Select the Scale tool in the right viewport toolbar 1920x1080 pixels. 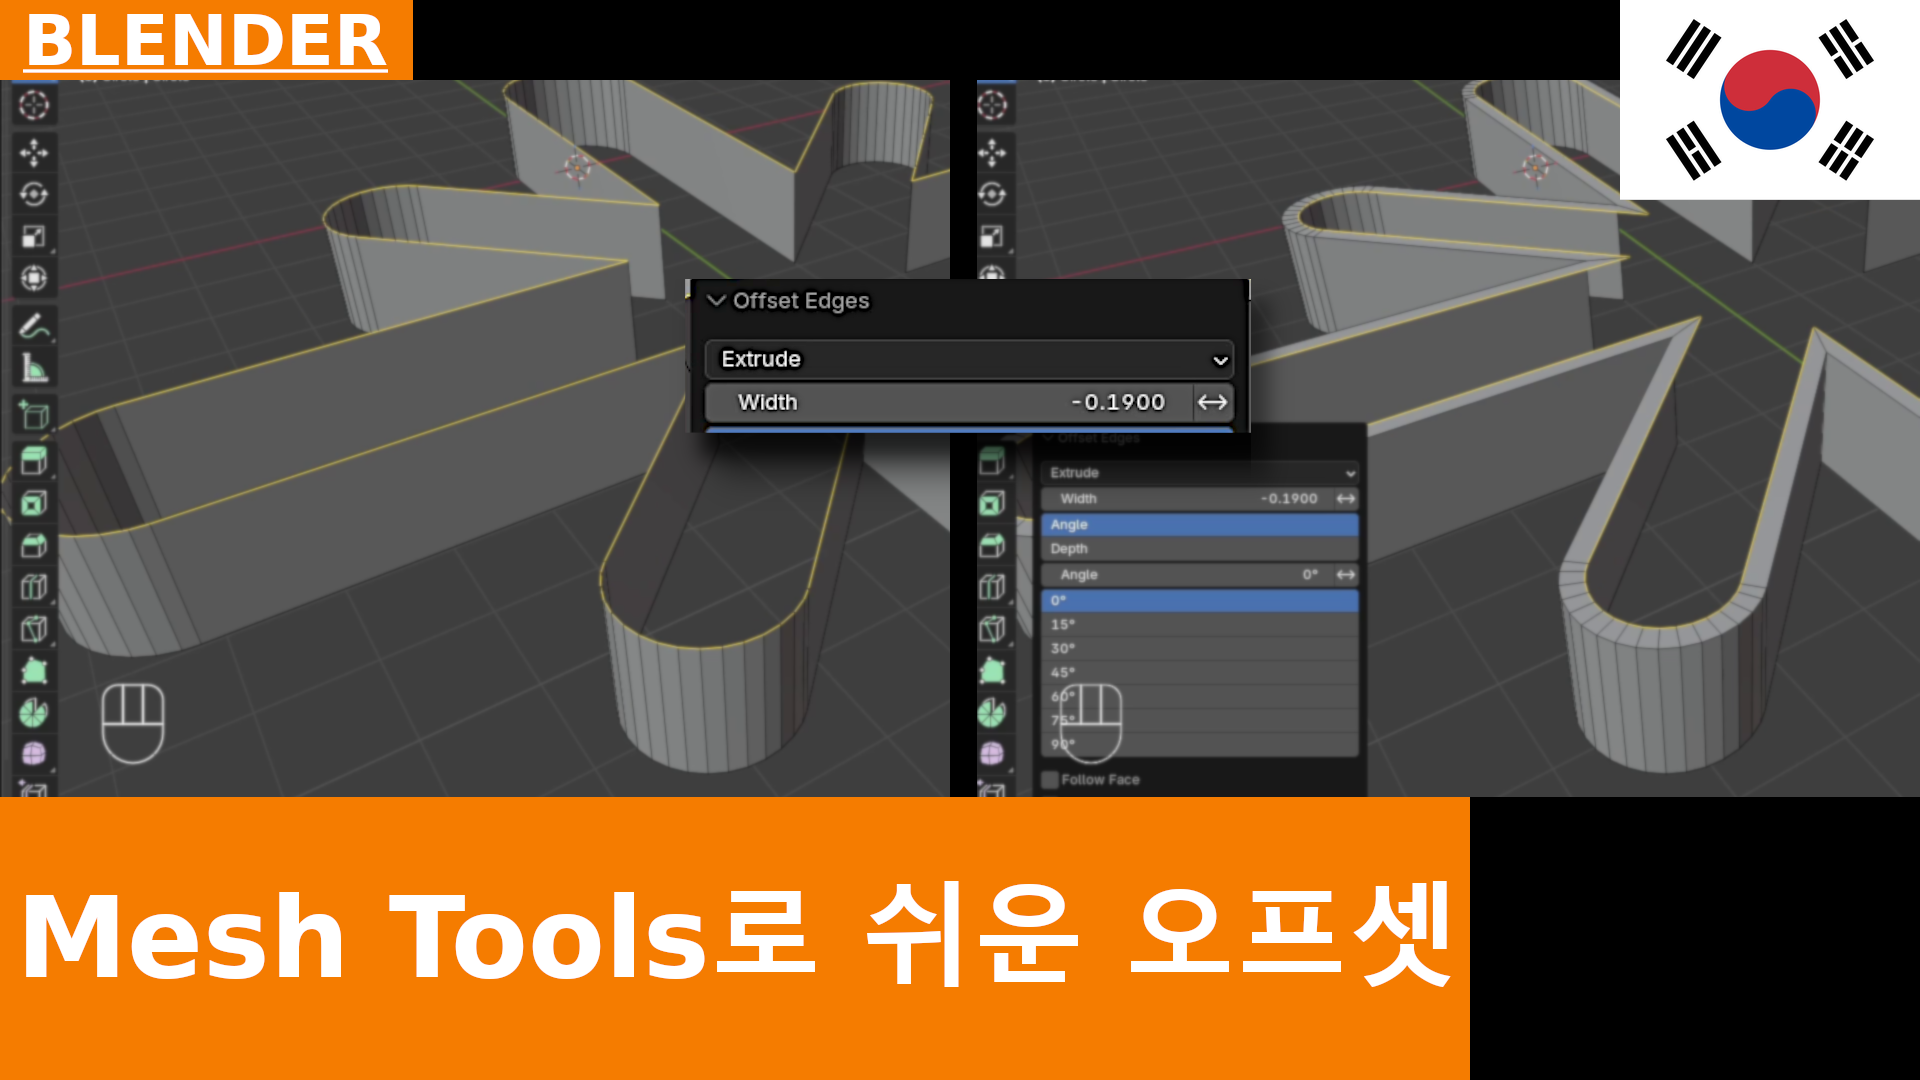point(992,236)
